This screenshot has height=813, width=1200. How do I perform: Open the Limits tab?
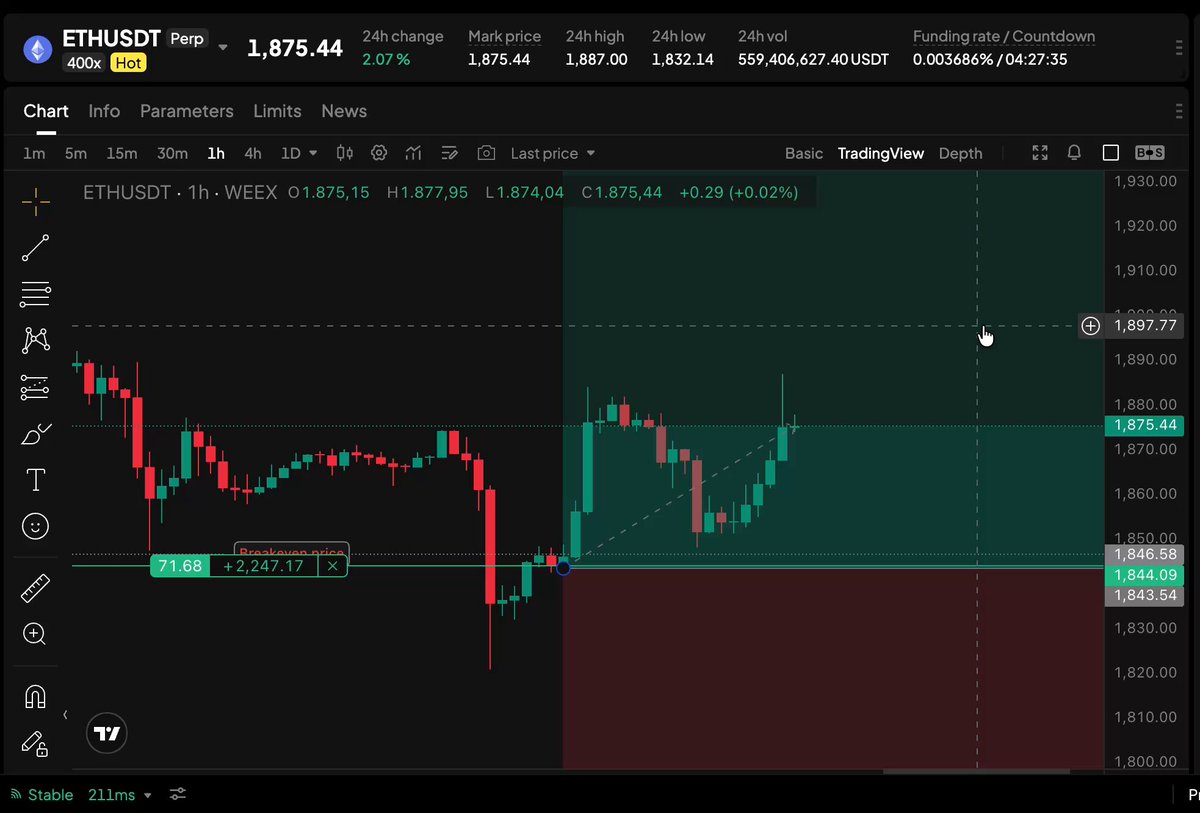[x=277, y=111]
